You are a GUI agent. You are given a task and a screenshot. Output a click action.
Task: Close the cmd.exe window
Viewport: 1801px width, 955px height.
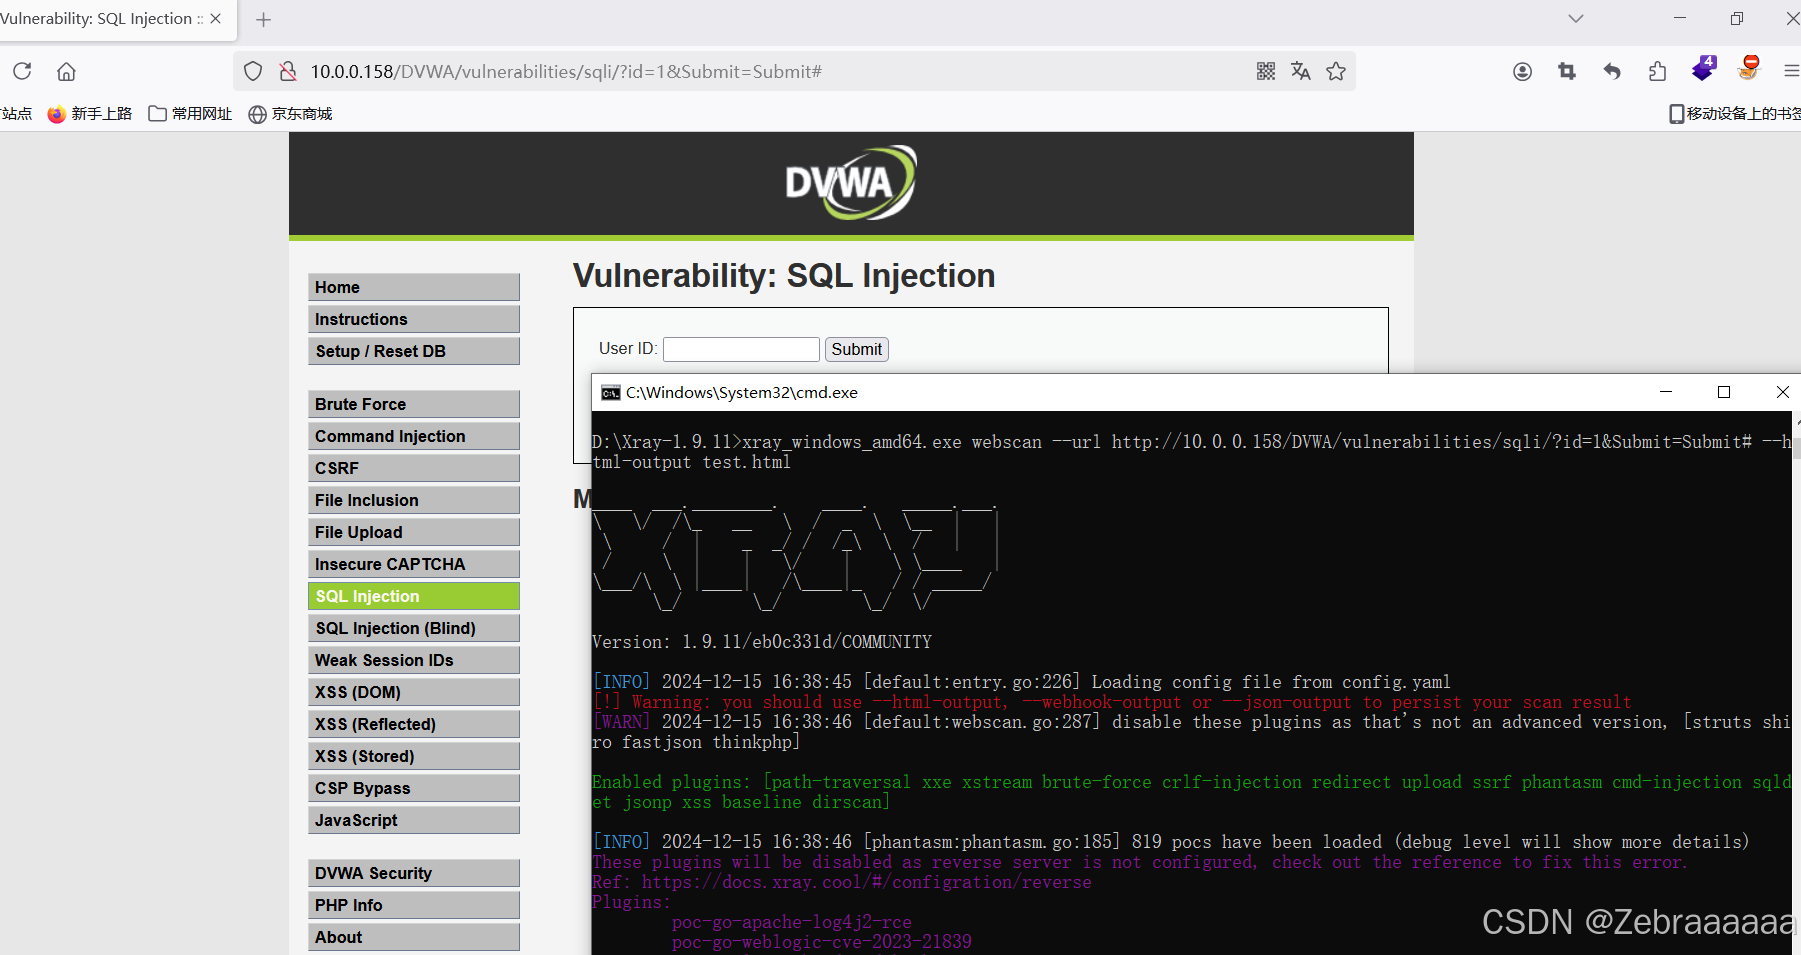1782,392
